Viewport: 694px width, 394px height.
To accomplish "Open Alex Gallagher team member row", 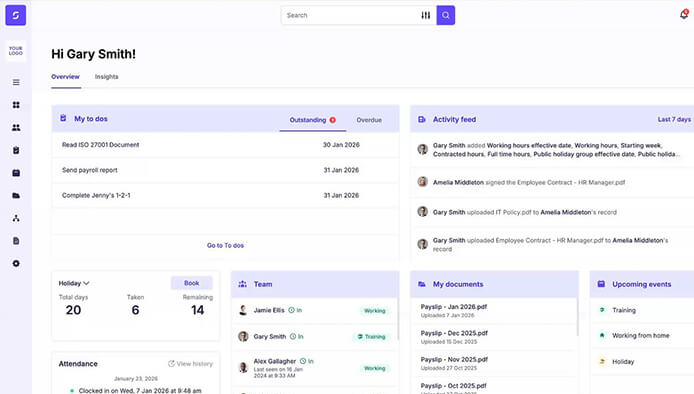I will [315, 368].
